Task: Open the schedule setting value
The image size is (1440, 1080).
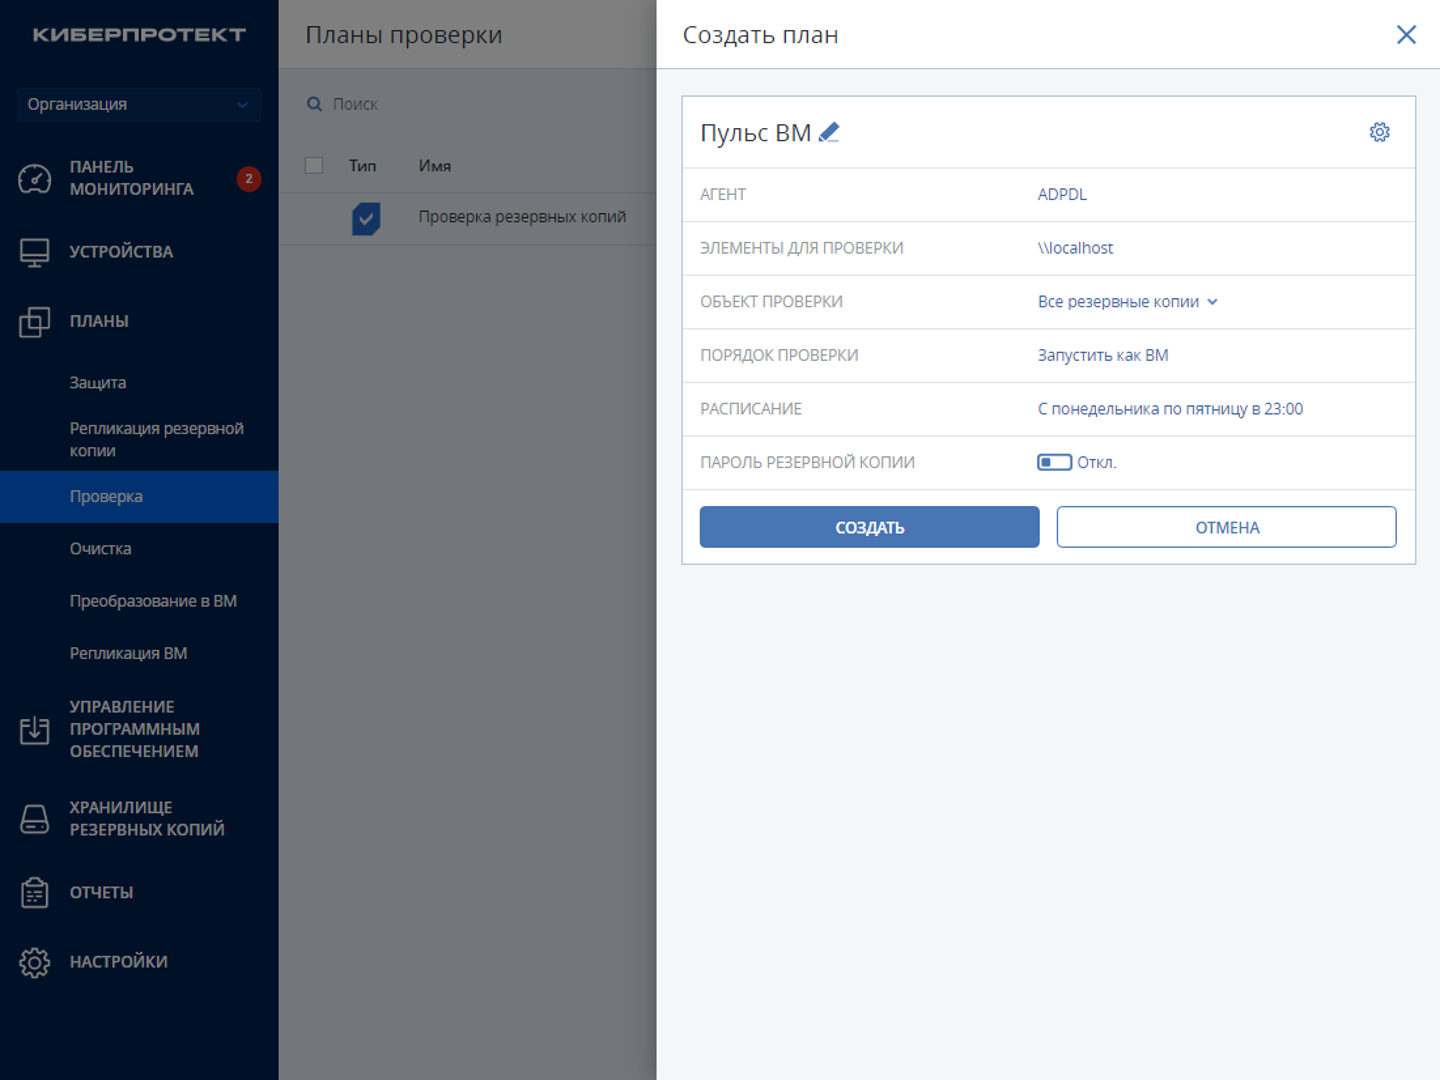Action: [x=1170, y=409]
